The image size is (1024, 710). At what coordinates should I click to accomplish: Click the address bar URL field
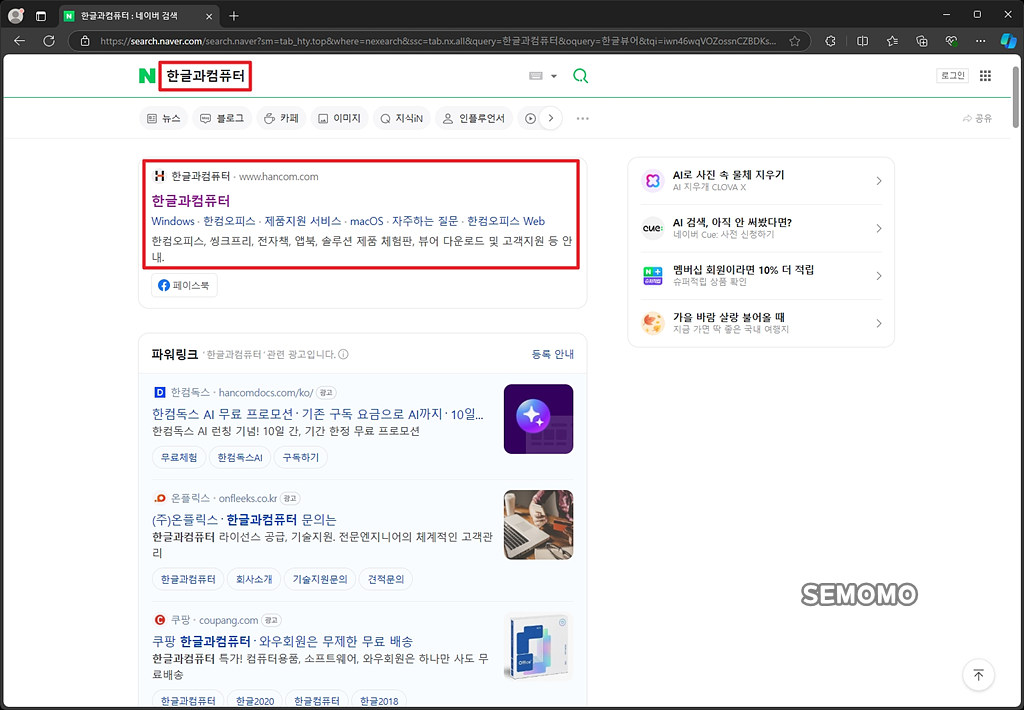[438, 41]
